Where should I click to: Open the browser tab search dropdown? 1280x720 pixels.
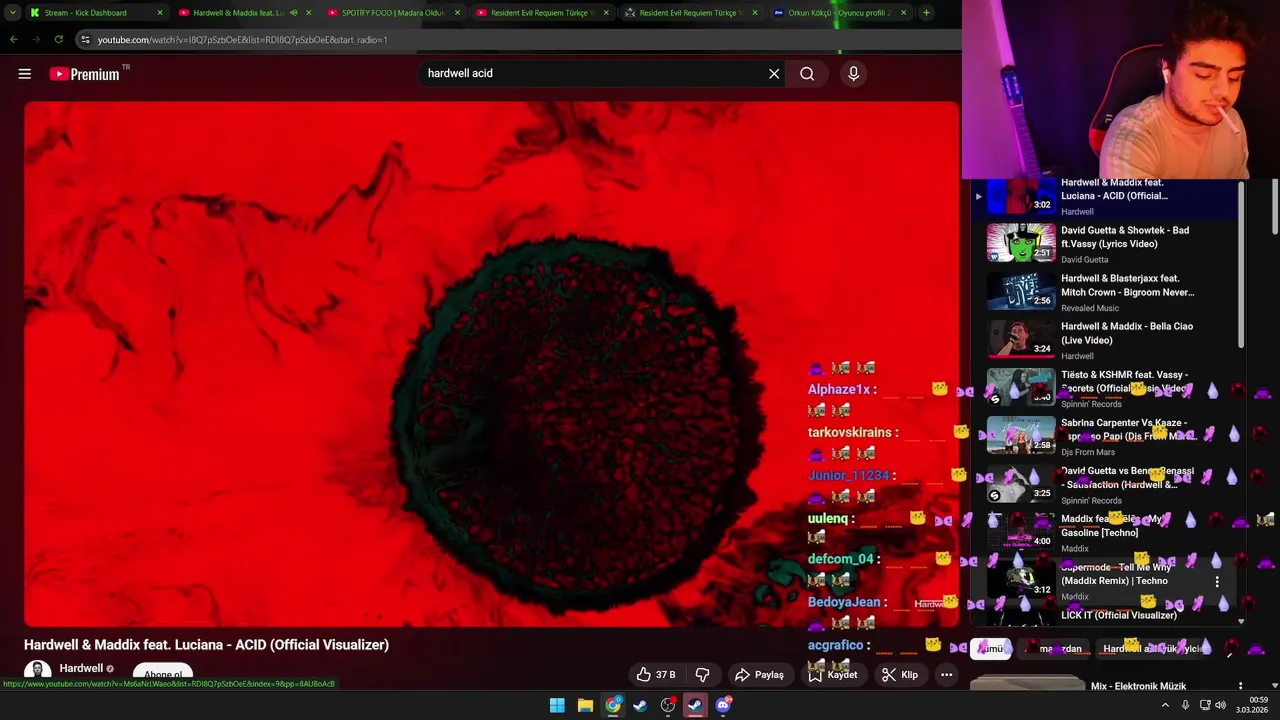12,13
